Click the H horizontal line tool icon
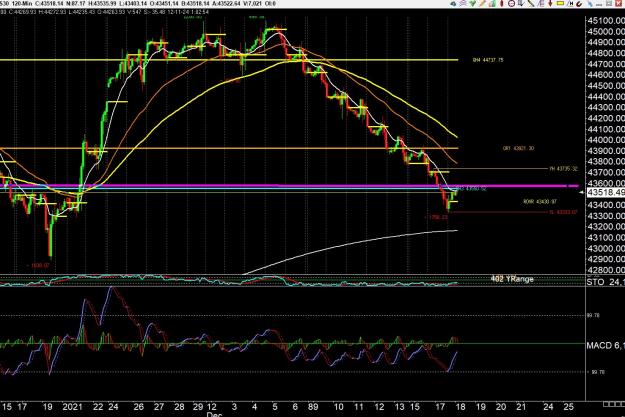625x417 pixels. 570,4
